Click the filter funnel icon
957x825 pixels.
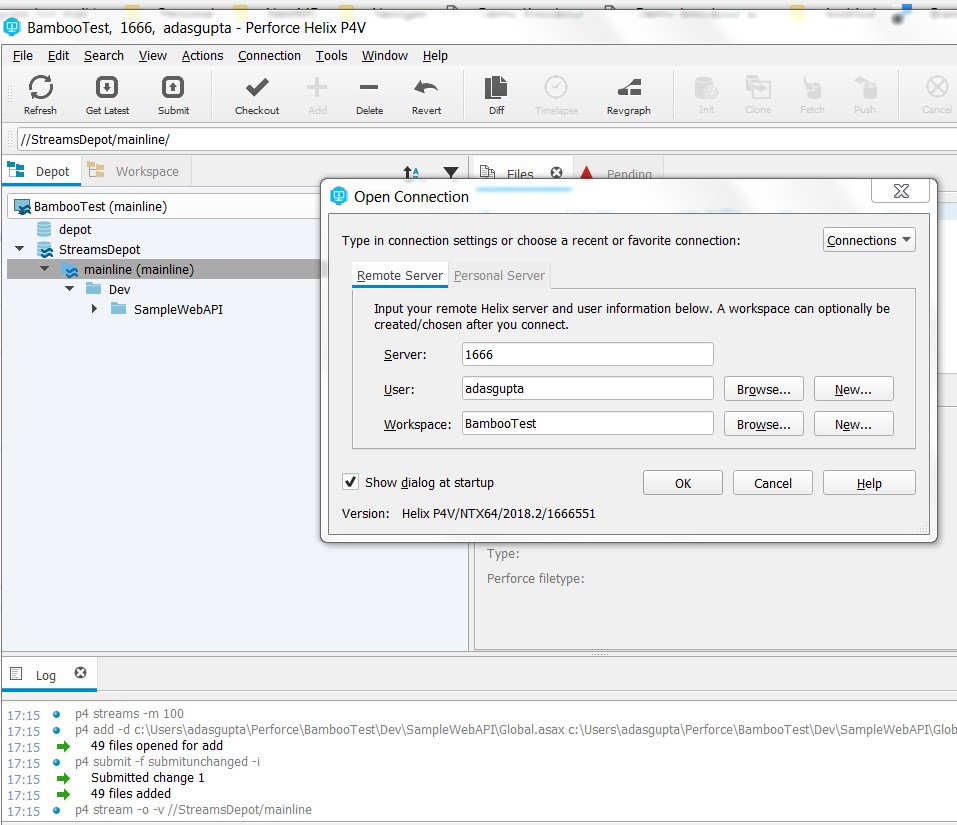pyautogui.click(x=451, y=173)
